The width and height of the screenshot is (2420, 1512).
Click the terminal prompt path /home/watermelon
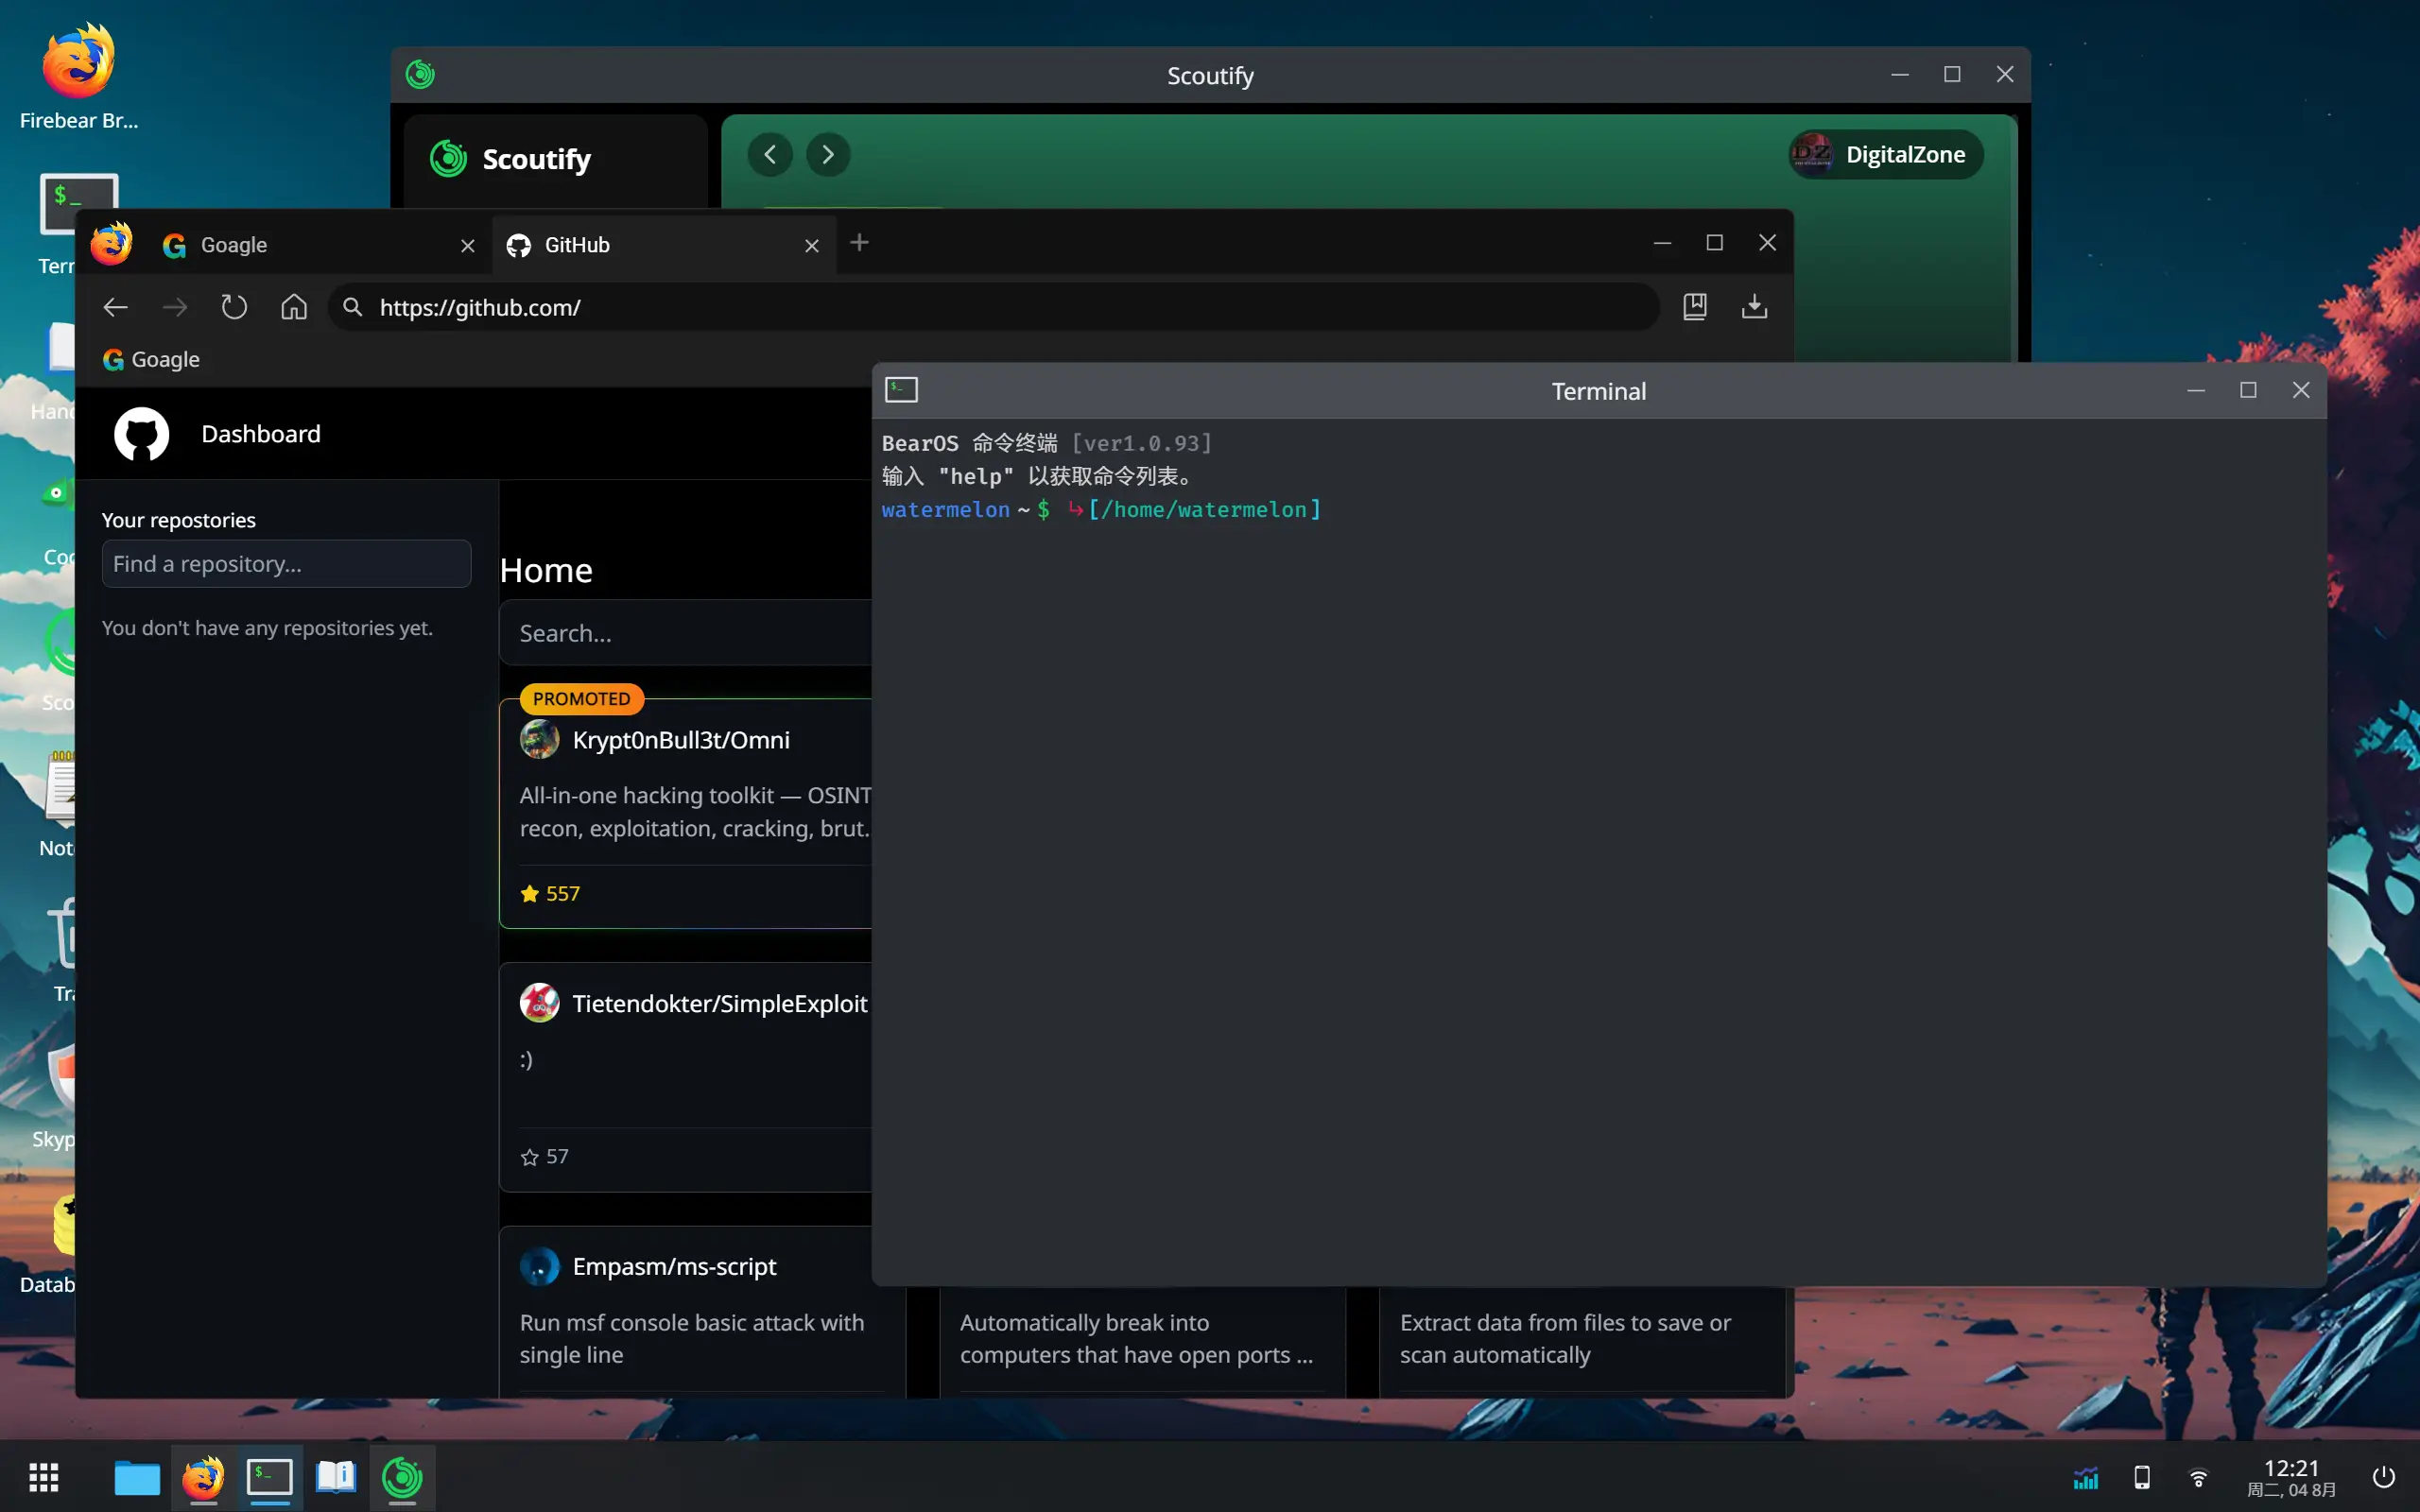coord(1204,510)
